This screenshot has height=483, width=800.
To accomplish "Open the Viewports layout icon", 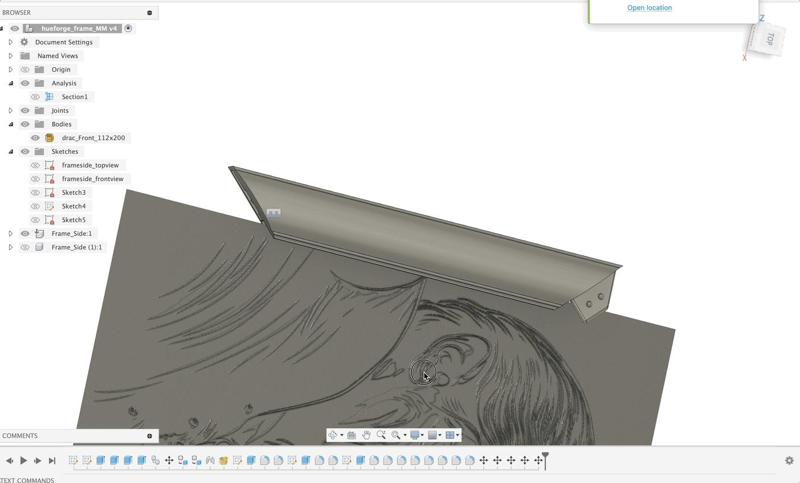I will click(x=449, y=435).
